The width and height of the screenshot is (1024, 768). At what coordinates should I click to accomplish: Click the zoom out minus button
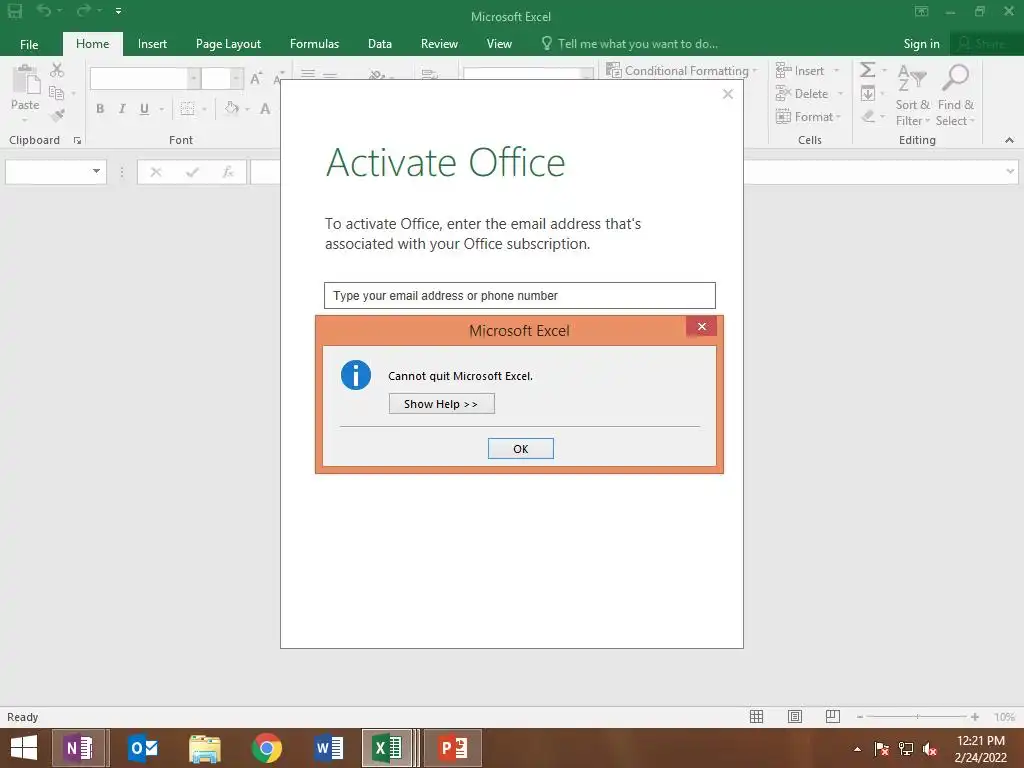click(x=860, y=717)
